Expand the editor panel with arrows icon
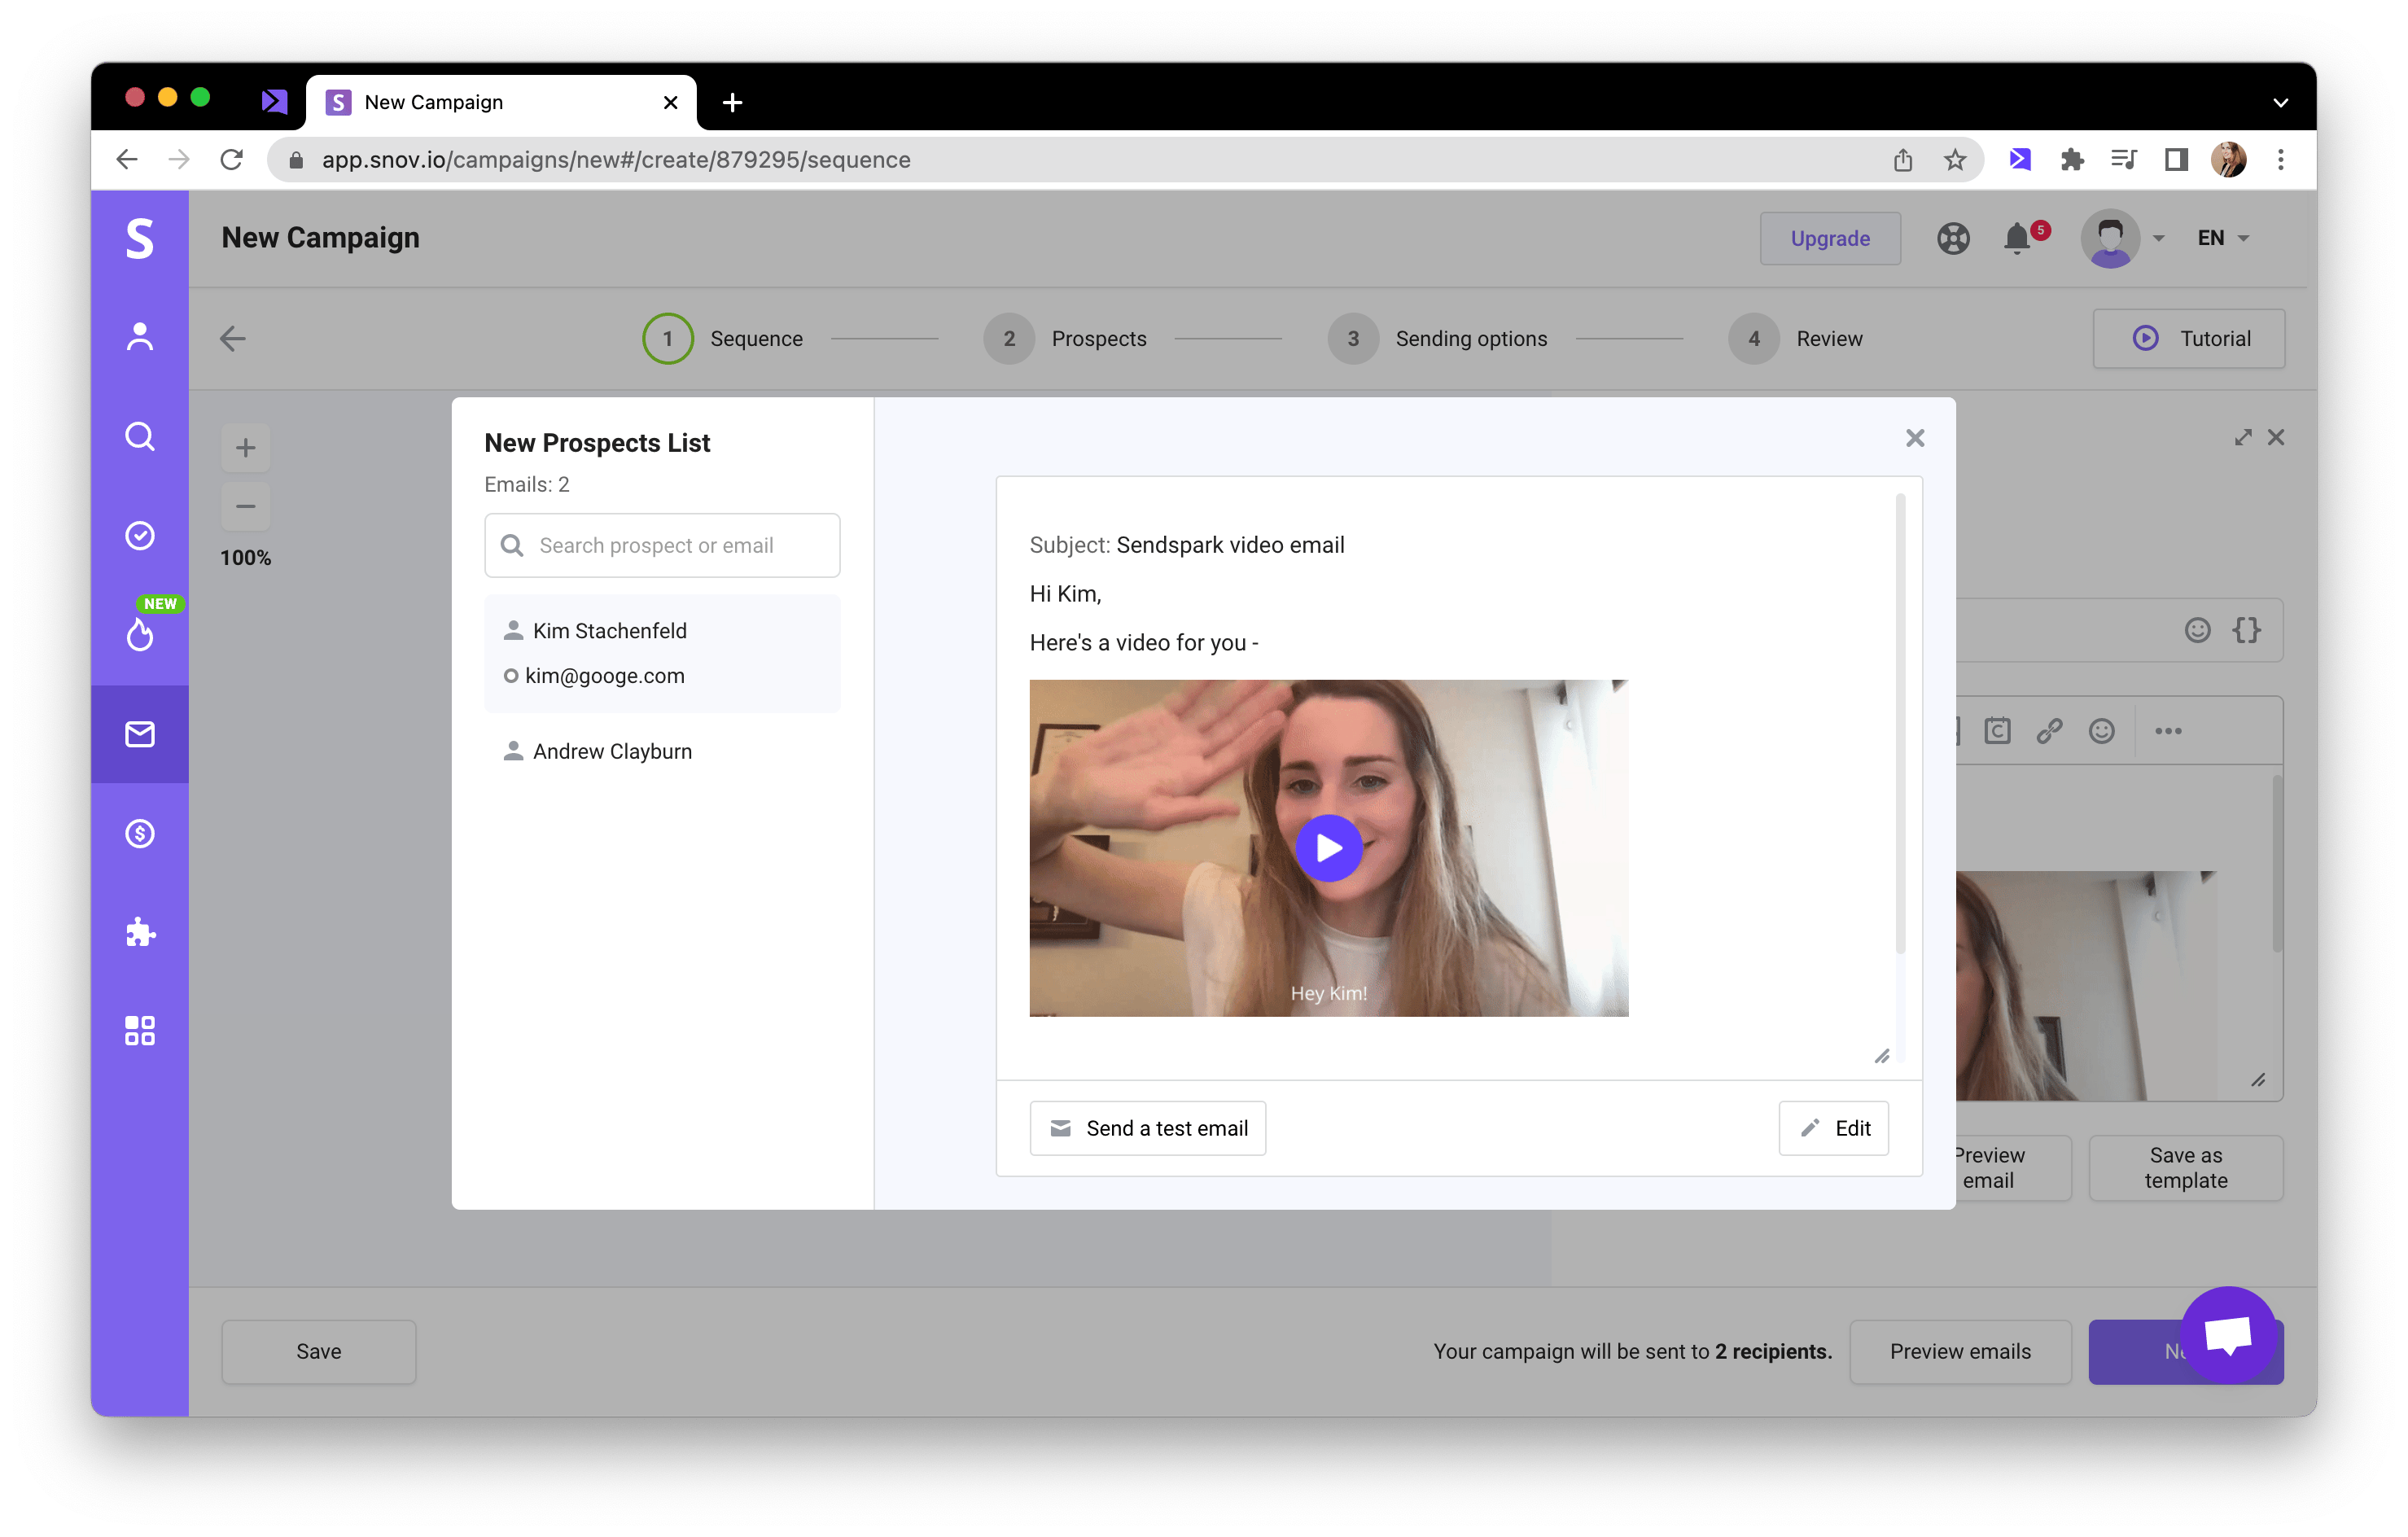The image size is (2408, 1537). 2242,437
